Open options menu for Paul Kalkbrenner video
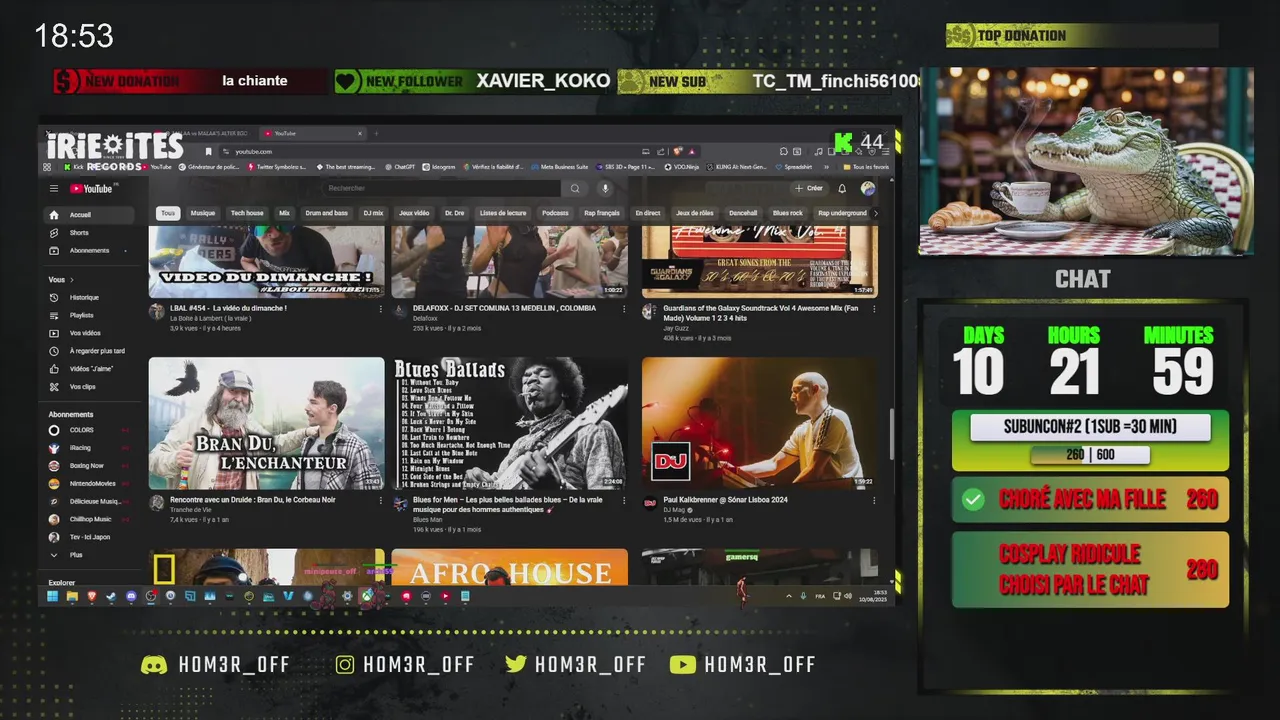The image size is (1280, 720). pyautogui.click(x=873, y=500)
